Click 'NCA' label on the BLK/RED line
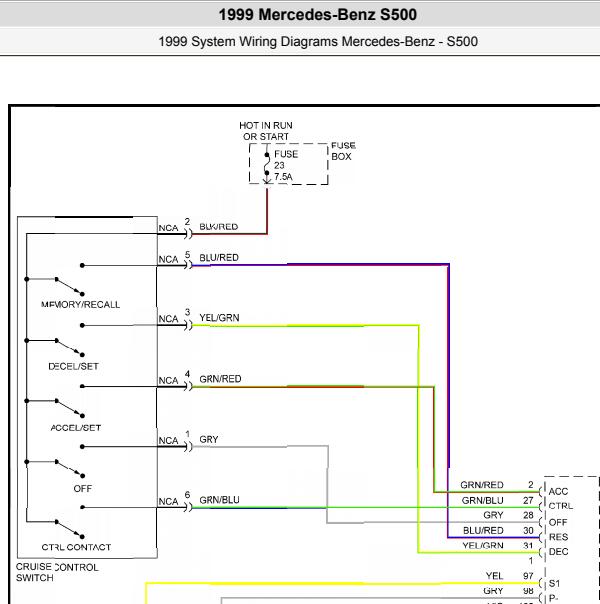The height and width of the screenshot is (604, 600). [168, 228]
